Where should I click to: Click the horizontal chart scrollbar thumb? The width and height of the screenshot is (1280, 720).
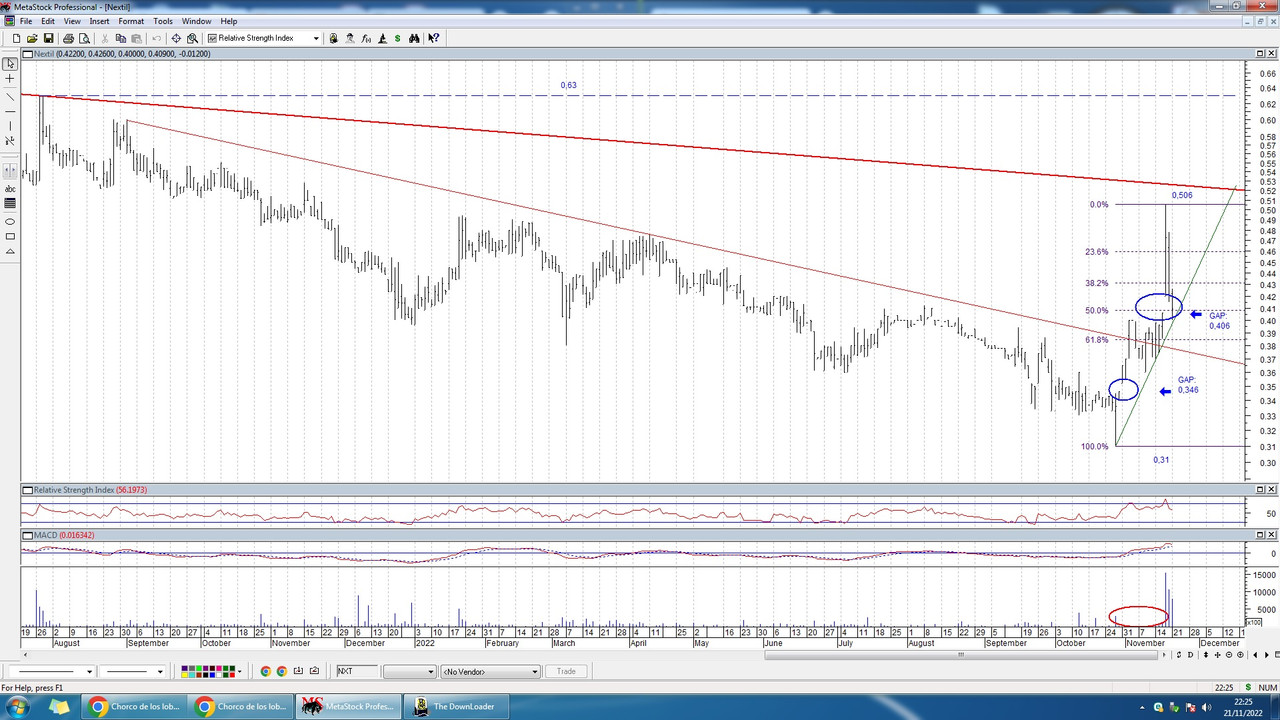(x=961, y=655)
